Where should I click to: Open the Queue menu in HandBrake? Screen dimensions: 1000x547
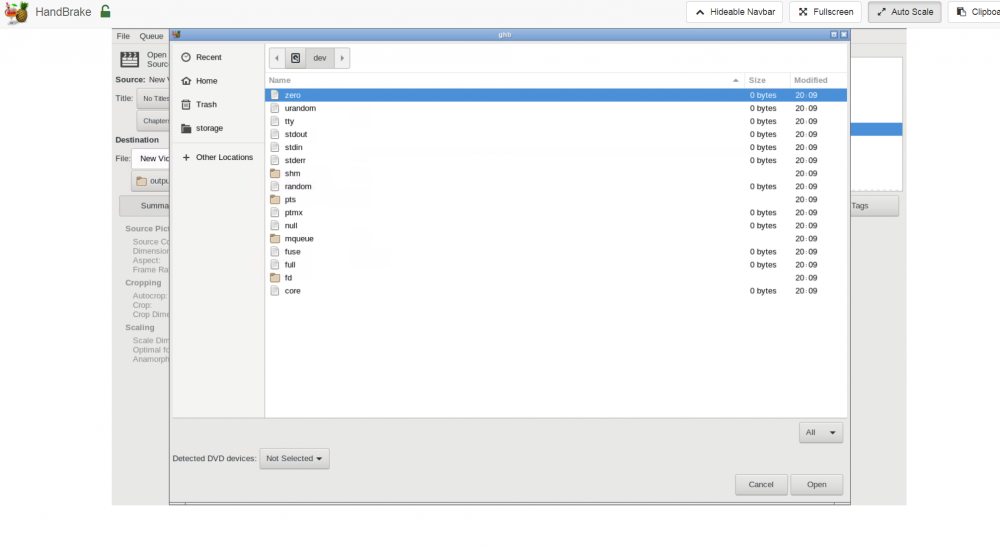(151, 36)
